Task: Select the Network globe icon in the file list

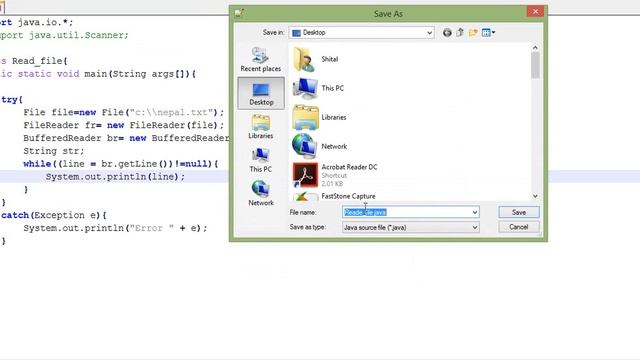Action: point(304,146)
